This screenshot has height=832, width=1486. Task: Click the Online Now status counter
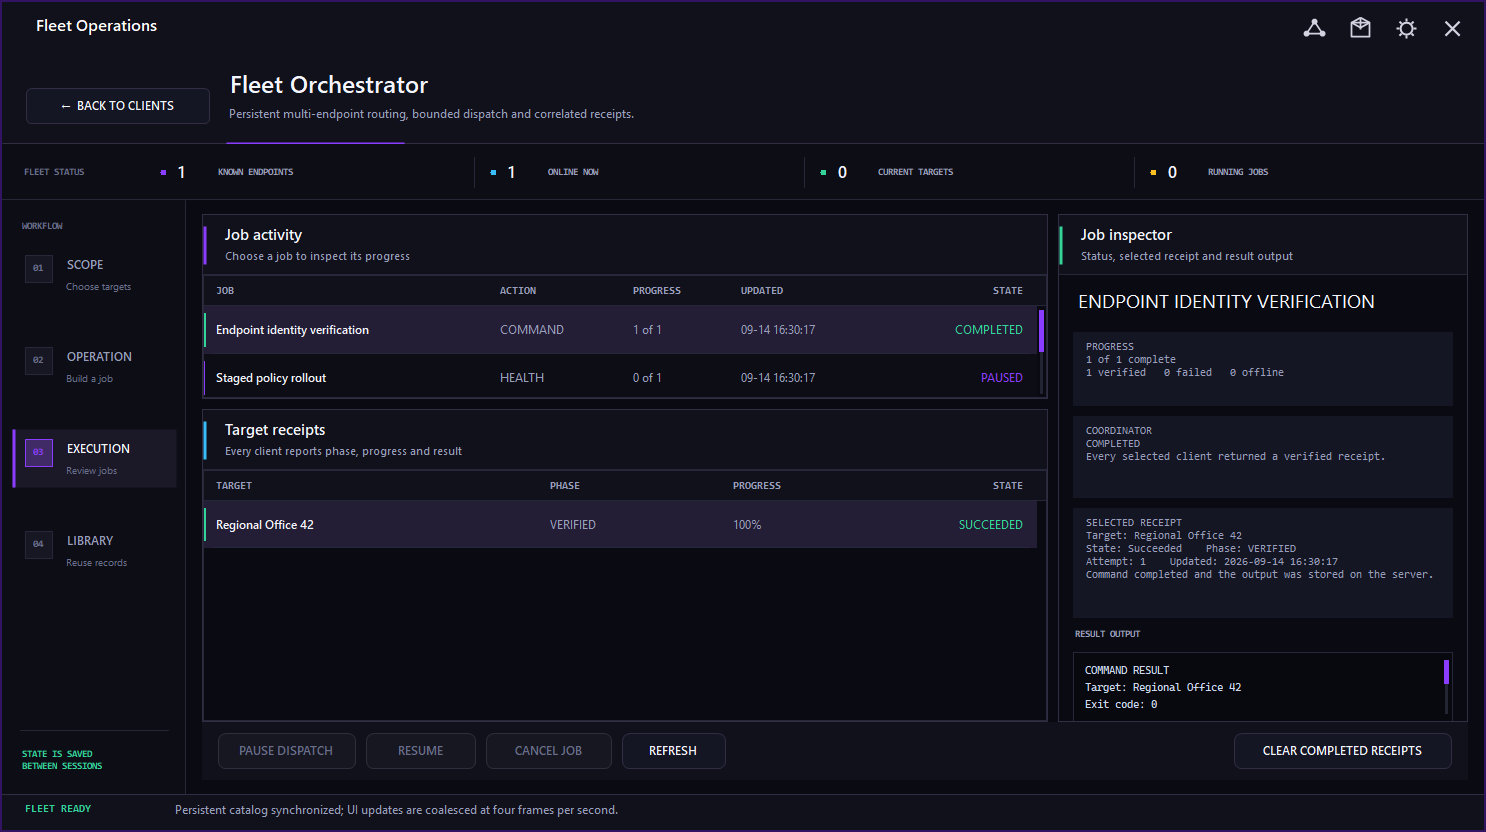[x=545, y=172]
